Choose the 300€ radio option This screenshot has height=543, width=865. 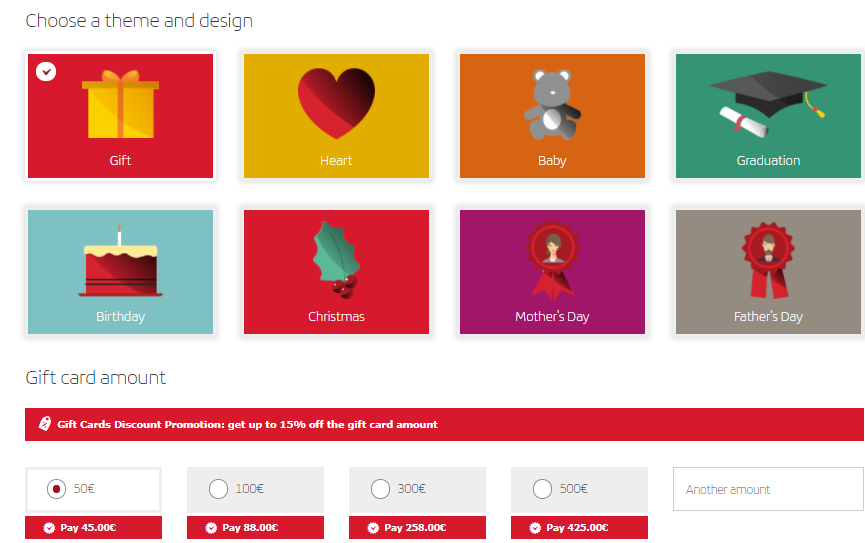[380, 489]
